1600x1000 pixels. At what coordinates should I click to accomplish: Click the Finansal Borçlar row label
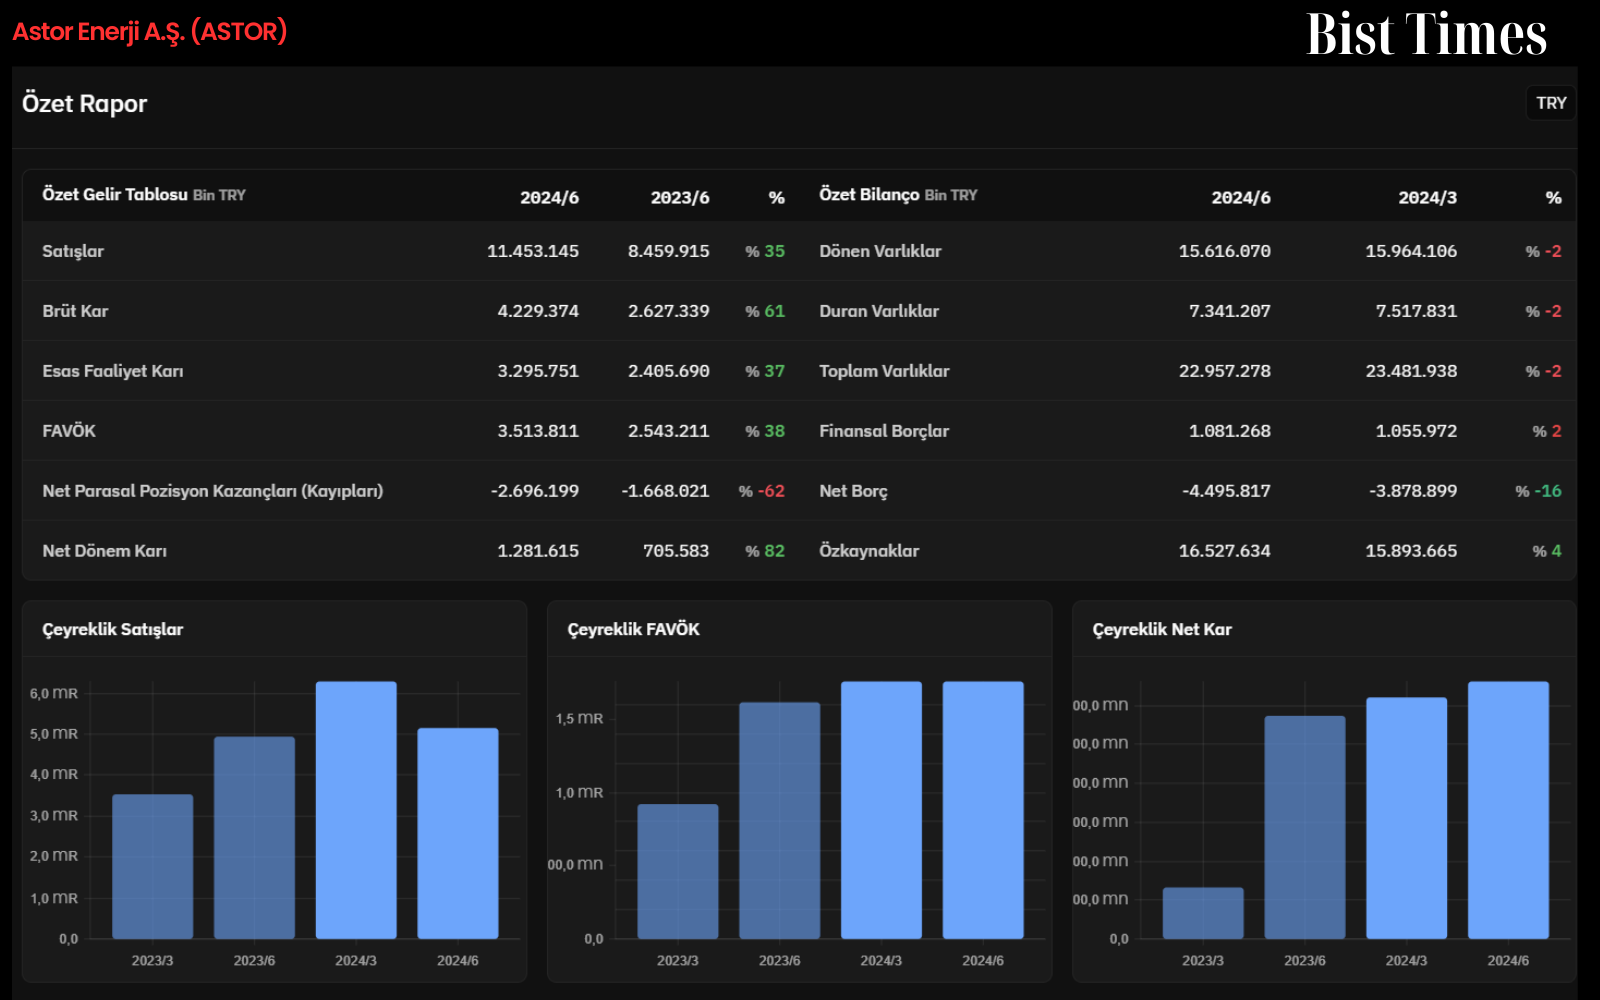[x=884, y=431]
